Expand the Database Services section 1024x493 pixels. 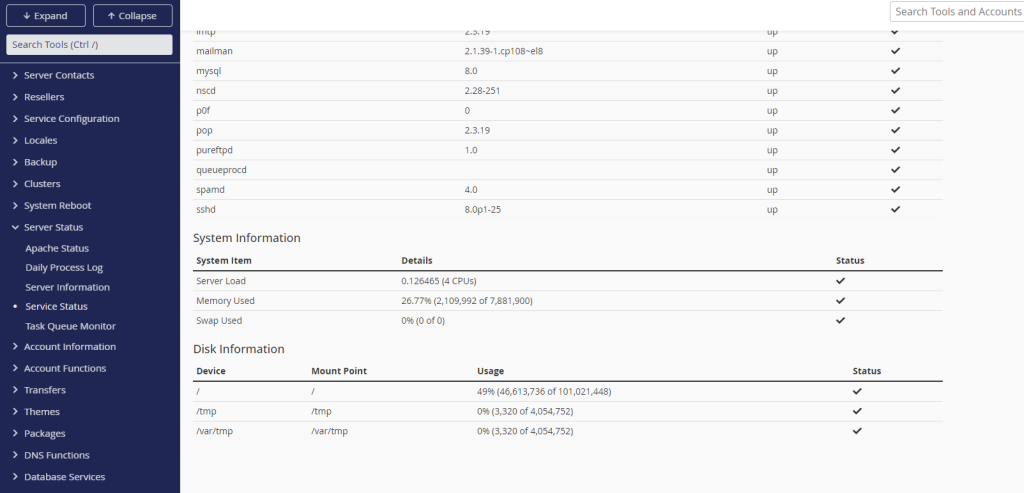(64, 477)
